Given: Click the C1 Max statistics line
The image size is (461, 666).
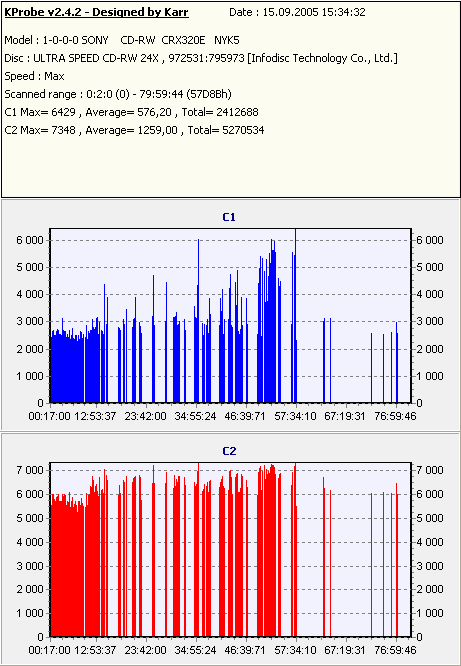Looking at the screenshot, I should pos(131,112).
